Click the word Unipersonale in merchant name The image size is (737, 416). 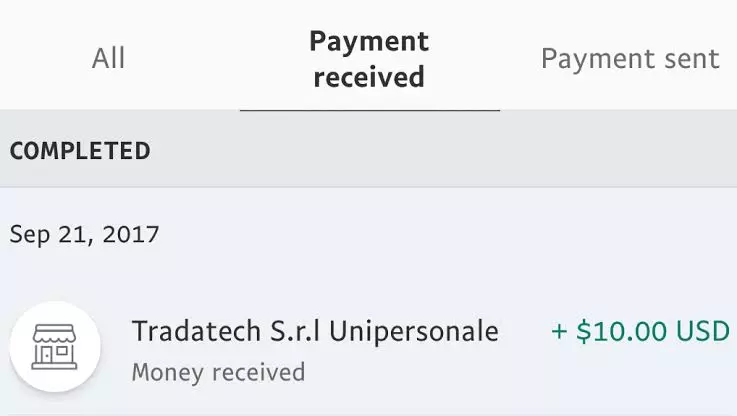414,332
